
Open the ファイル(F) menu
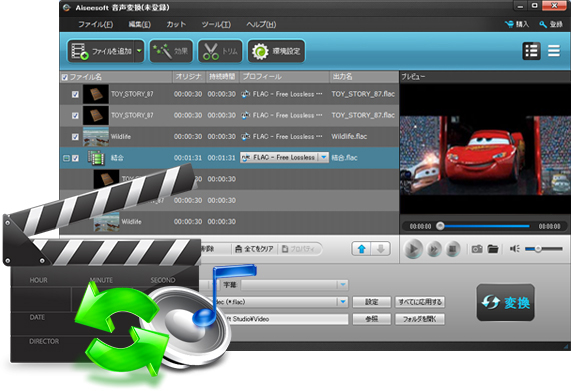coord(95,24)
